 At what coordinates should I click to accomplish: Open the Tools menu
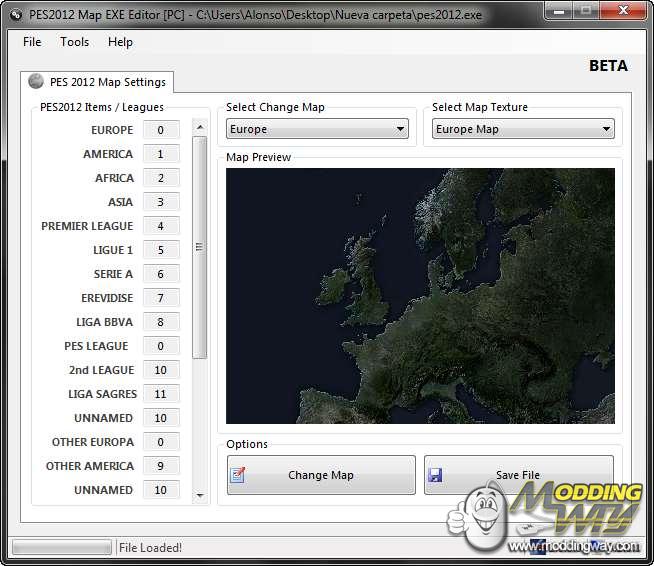tap(74, 42)
